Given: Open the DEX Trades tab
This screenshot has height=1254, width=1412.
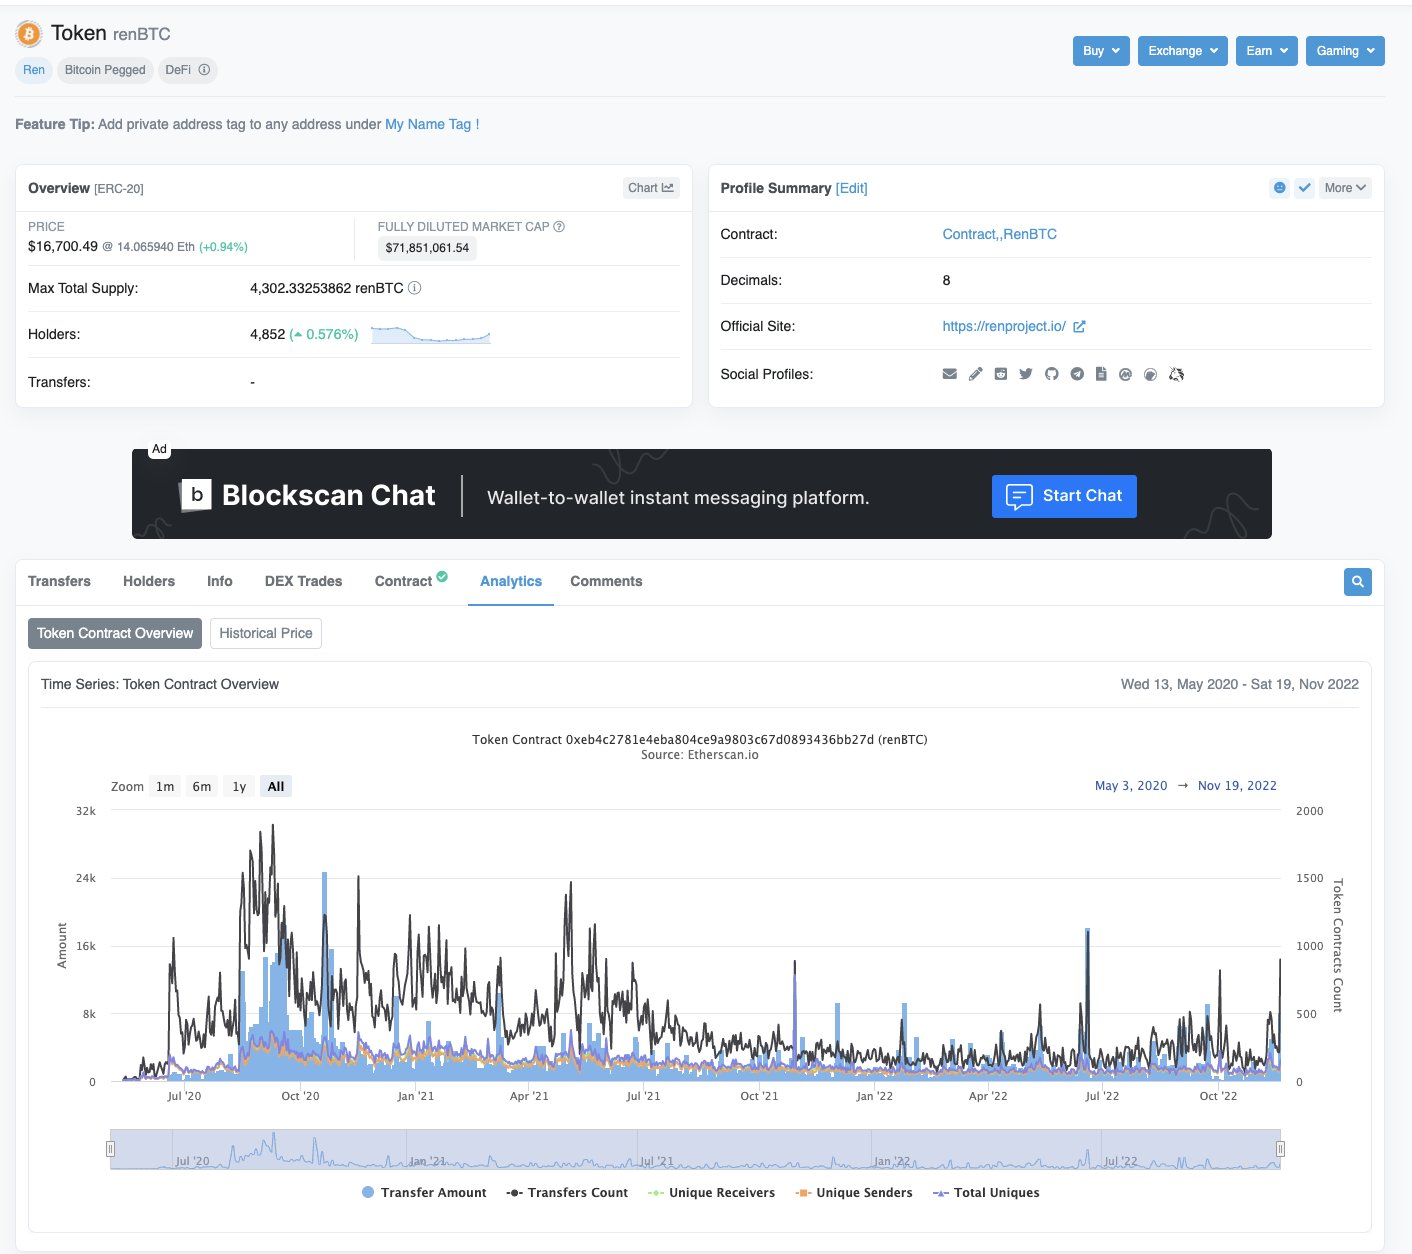Looking at the screenshot, I should 303,581.
